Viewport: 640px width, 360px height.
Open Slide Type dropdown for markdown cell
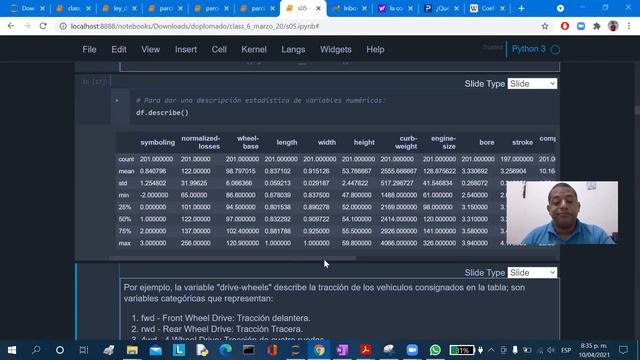click(532, 273)
